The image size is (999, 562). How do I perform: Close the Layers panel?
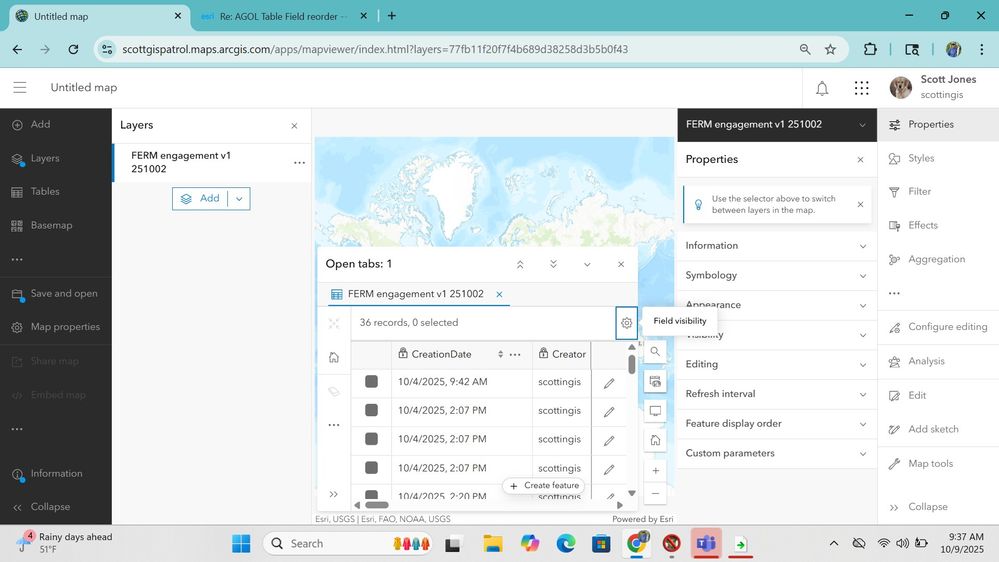point(294,126)
